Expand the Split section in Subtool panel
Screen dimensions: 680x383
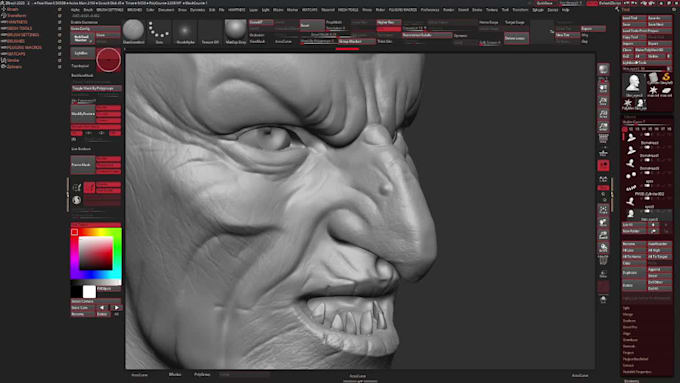626,308
